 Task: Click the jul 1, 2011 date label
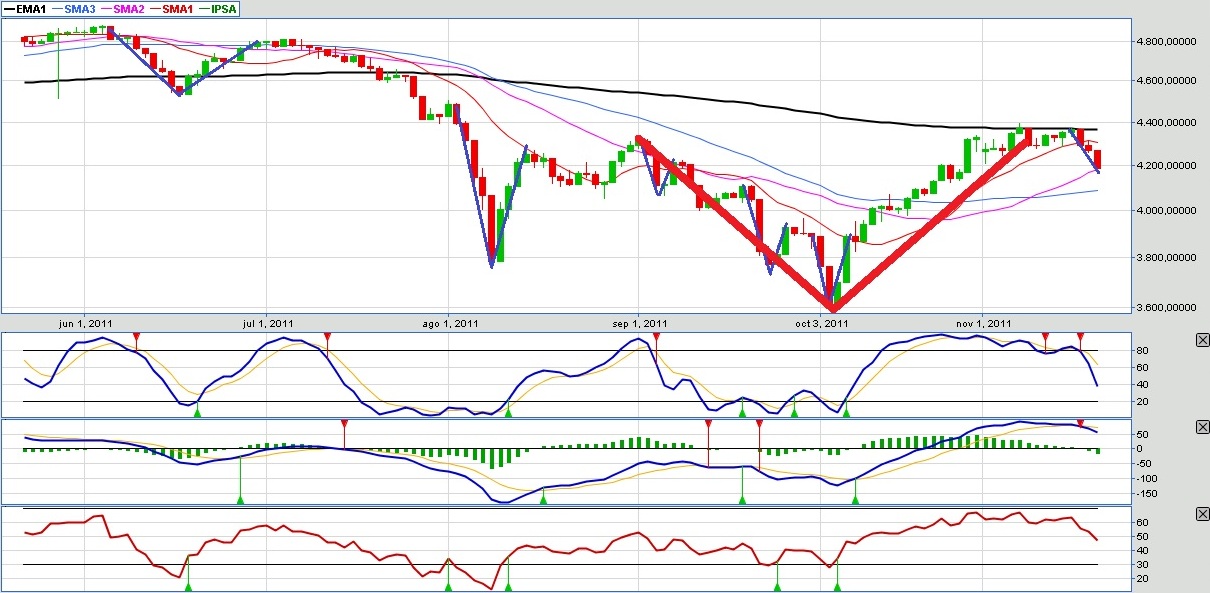pyautogui.click(x=268, y=323)
